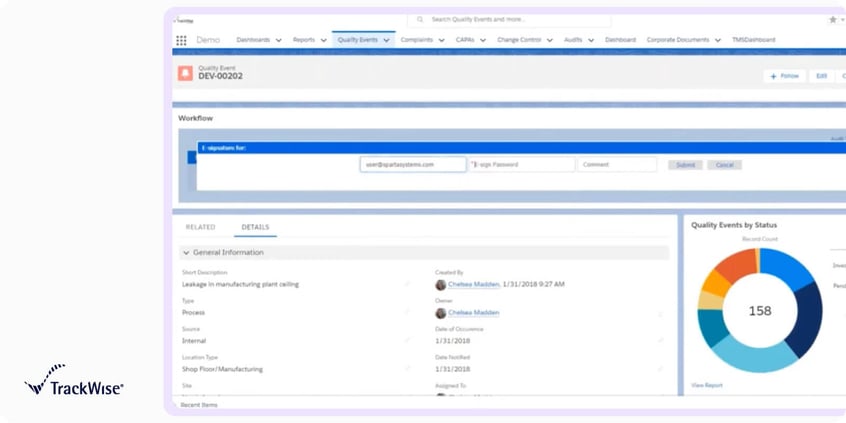
Task: Click the teal donut chart segment
Action: 713,328
